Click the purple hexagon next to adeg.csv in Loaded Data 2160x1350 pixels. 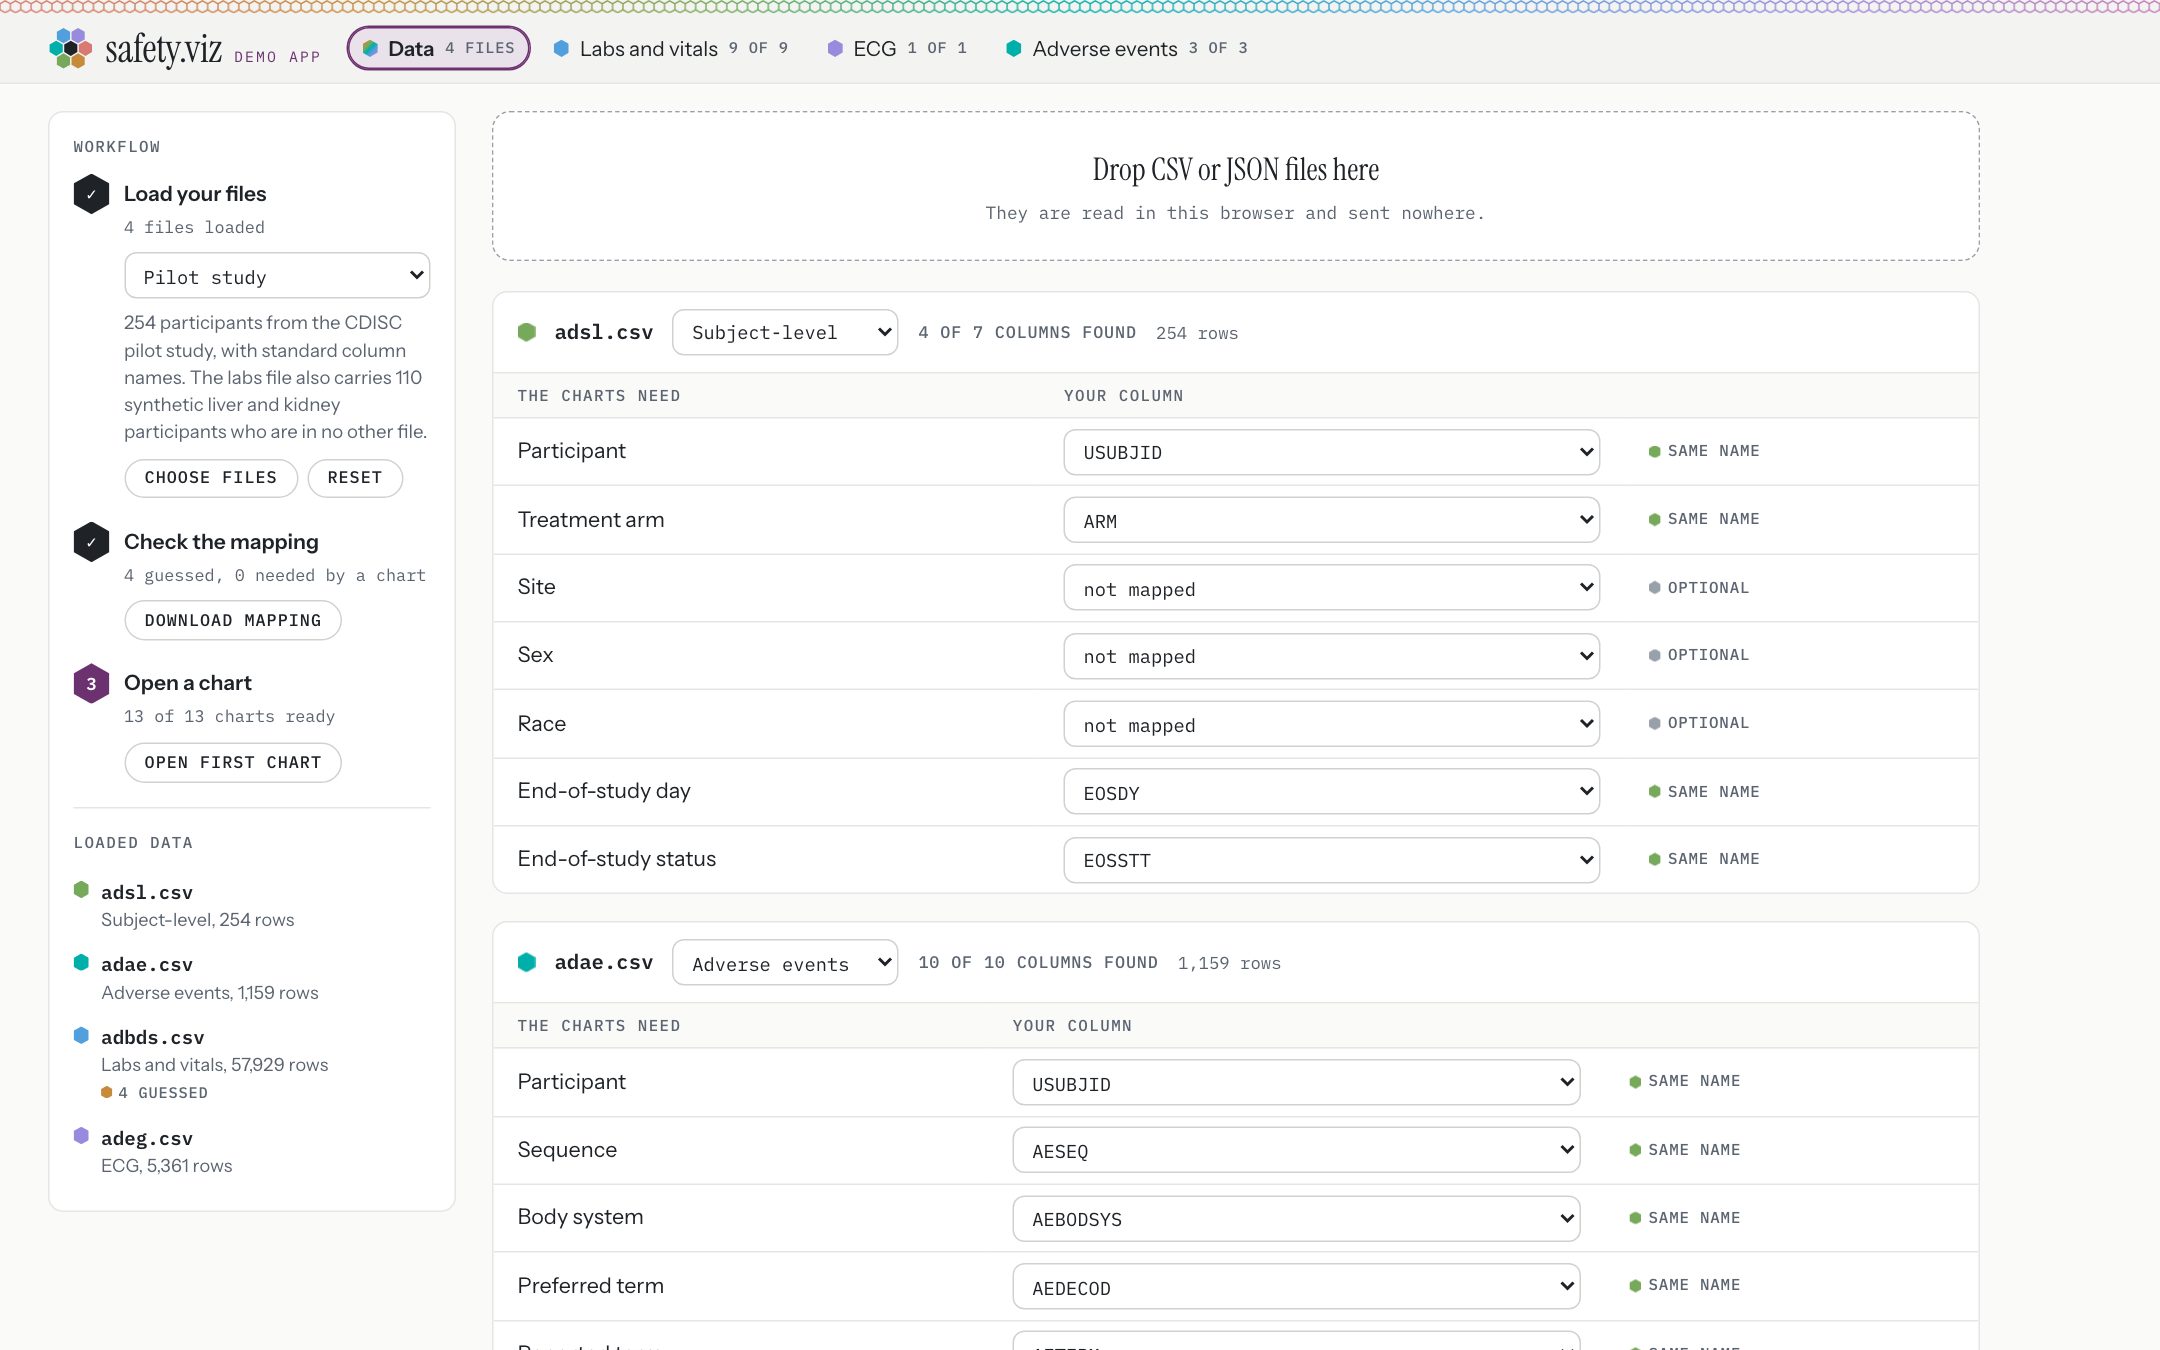81,1135
